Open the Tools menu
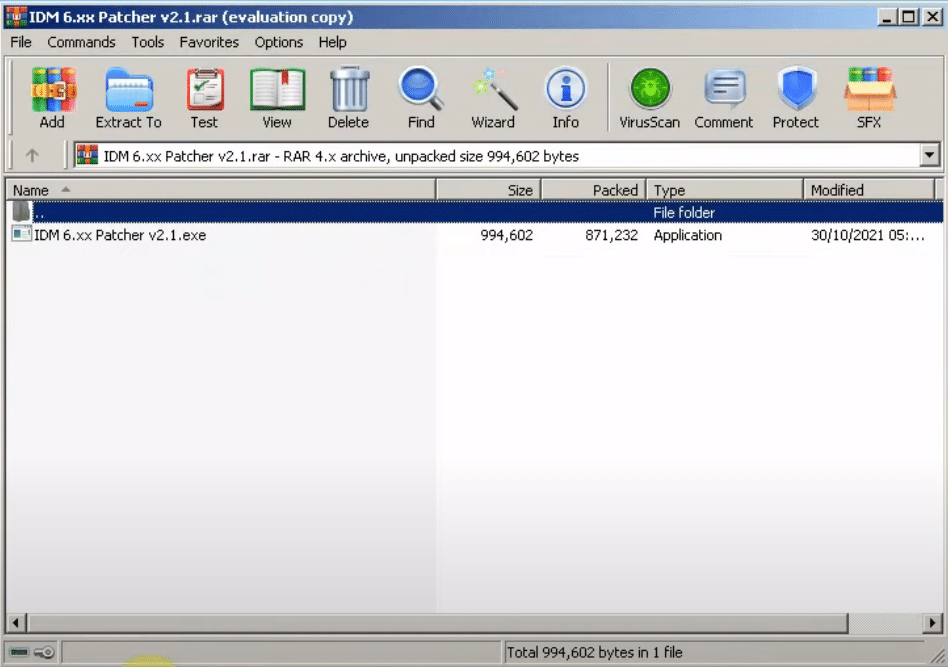This screenshot has width=948, height=667. [148, 42]
